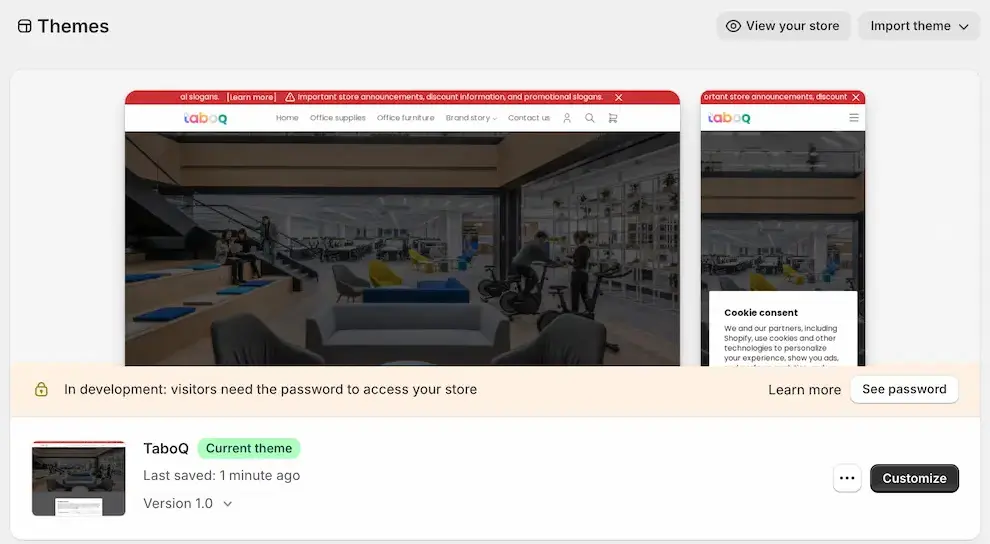Image resolution: width=990 pixels, height=544 pixels.
Task: Click the eye icon in View your store
Action: pos(733,26)
